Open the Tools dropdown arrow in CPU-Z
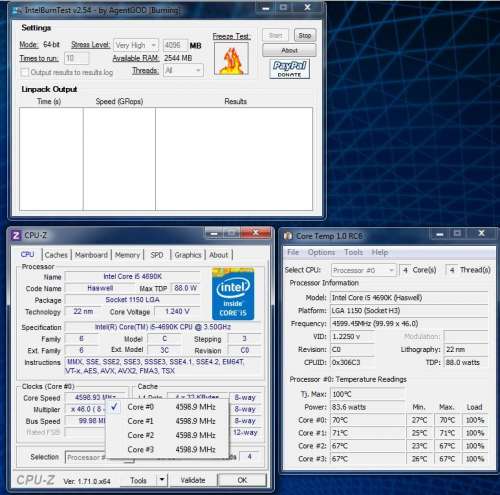This screenshot has width=500, height=495. coord(162,480)
